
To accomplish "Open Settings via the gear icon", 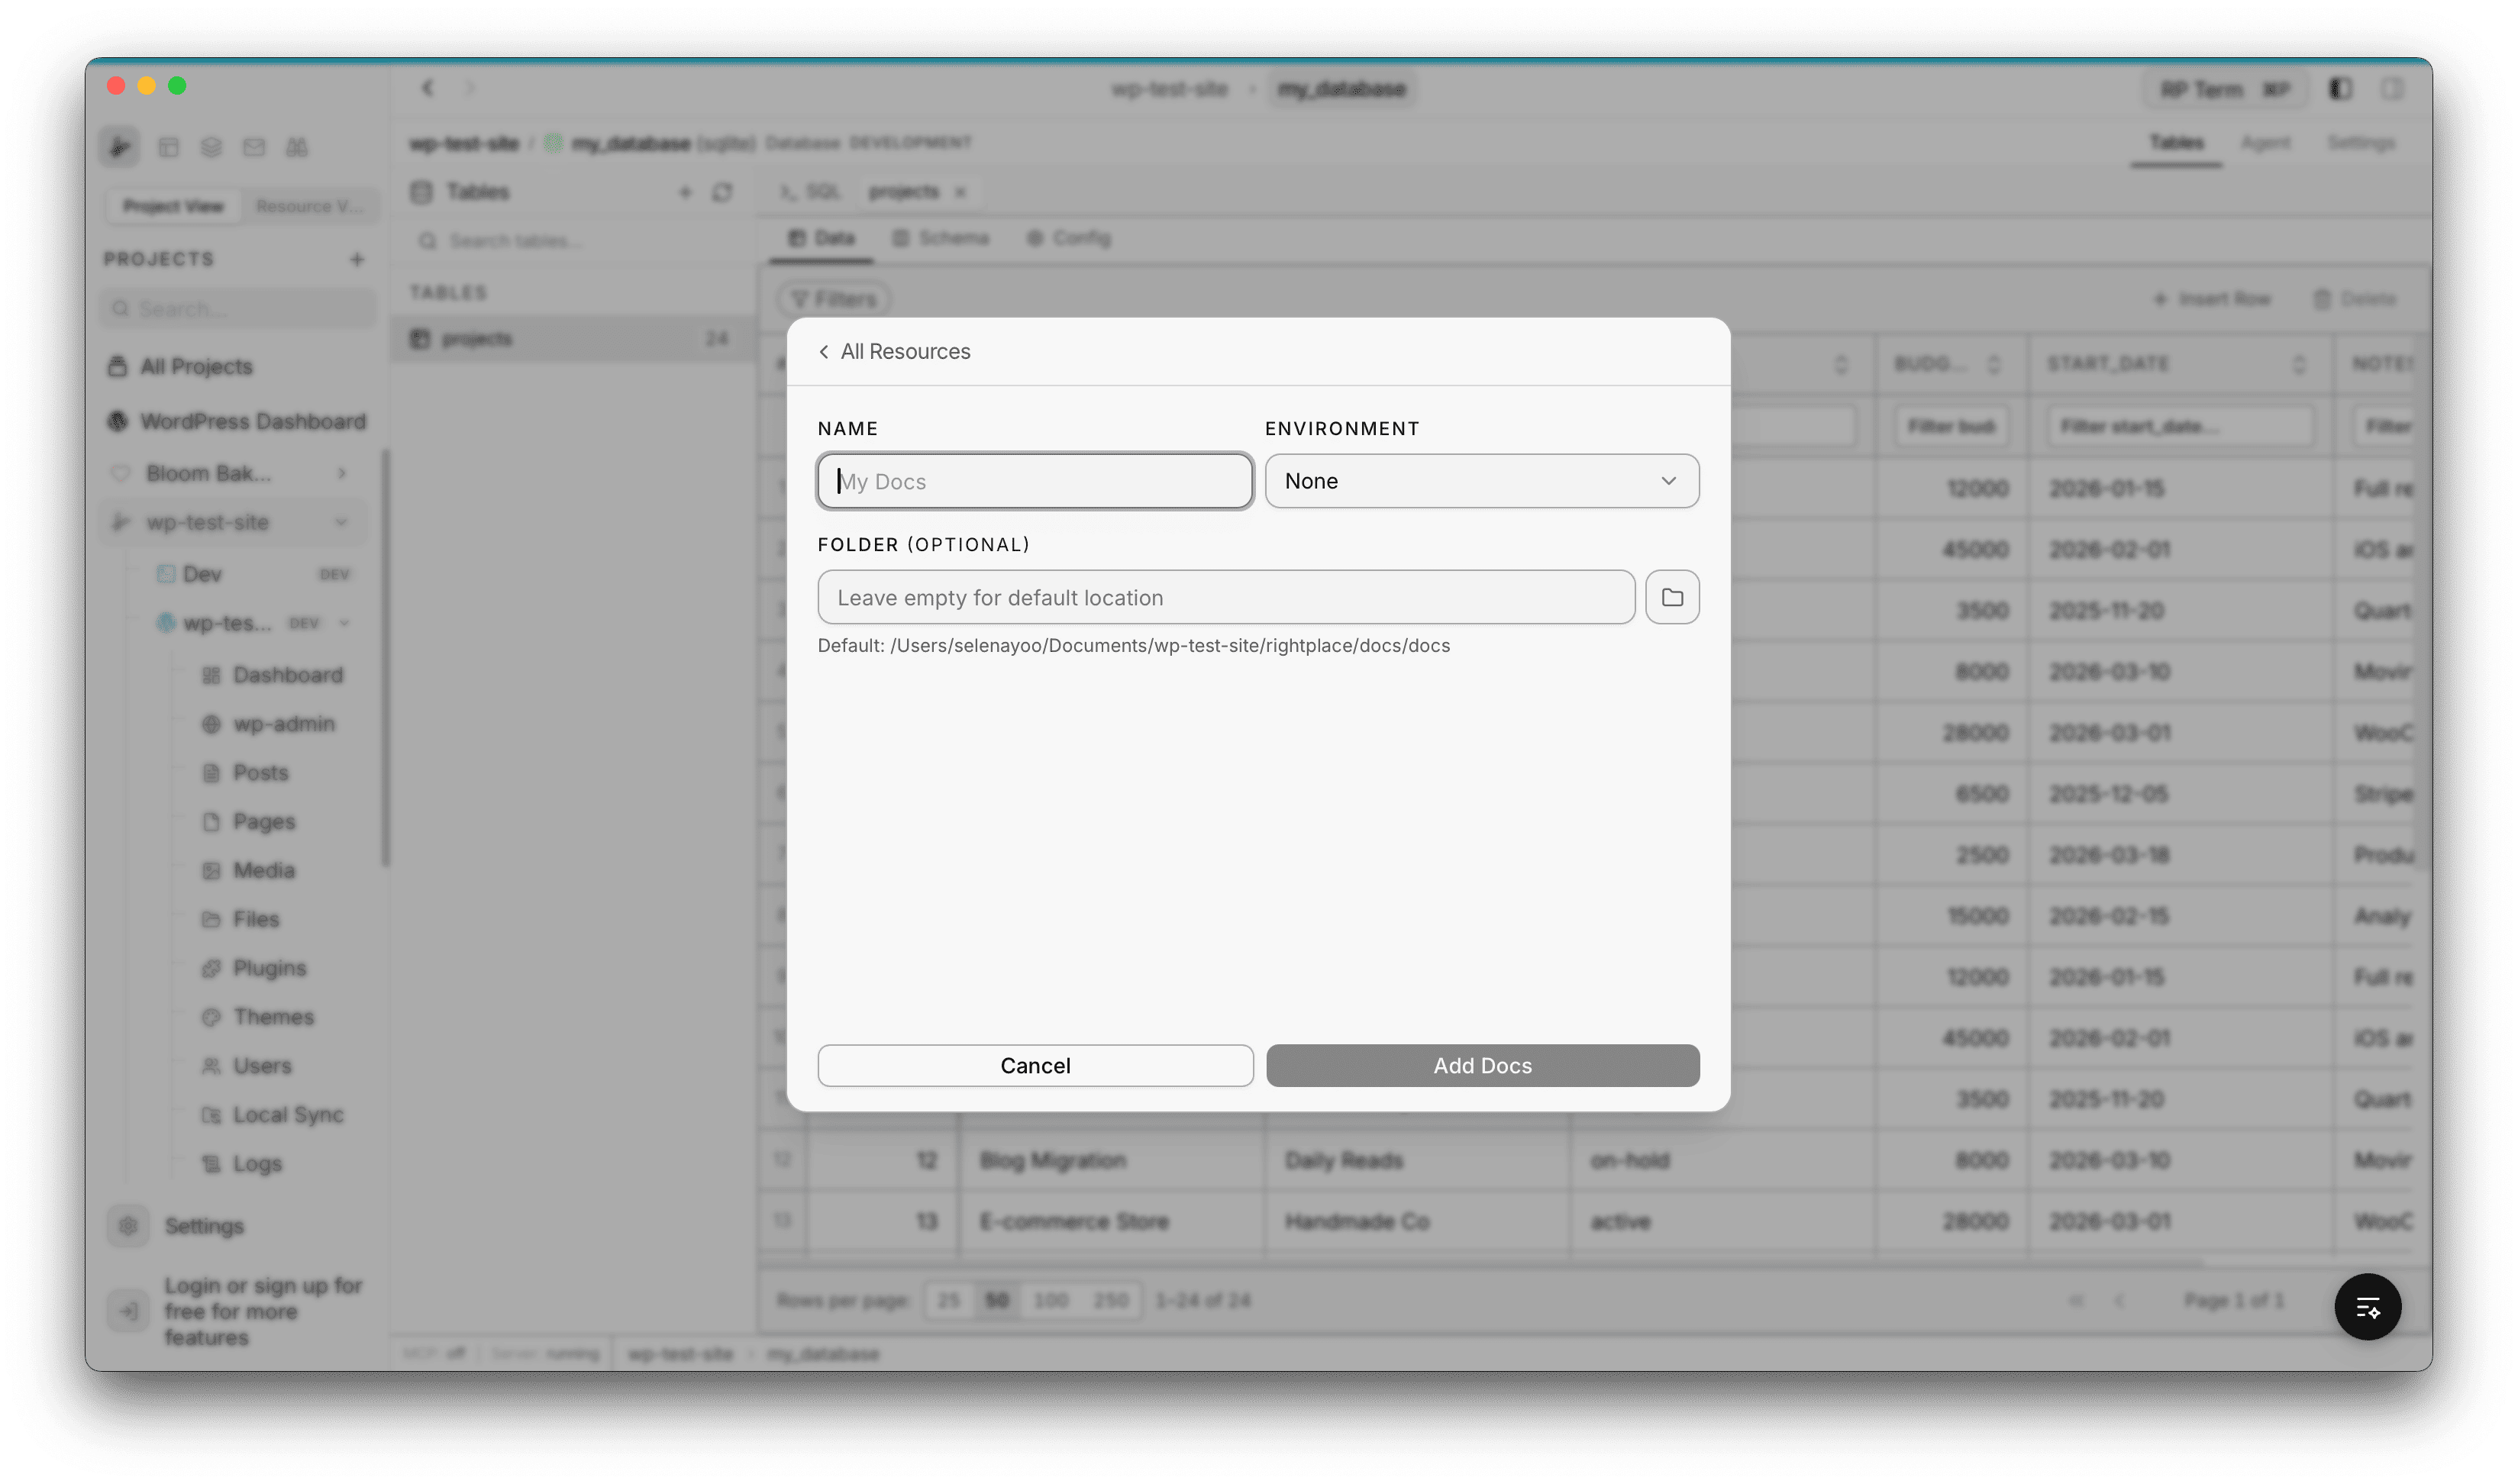I will 128,1225.
